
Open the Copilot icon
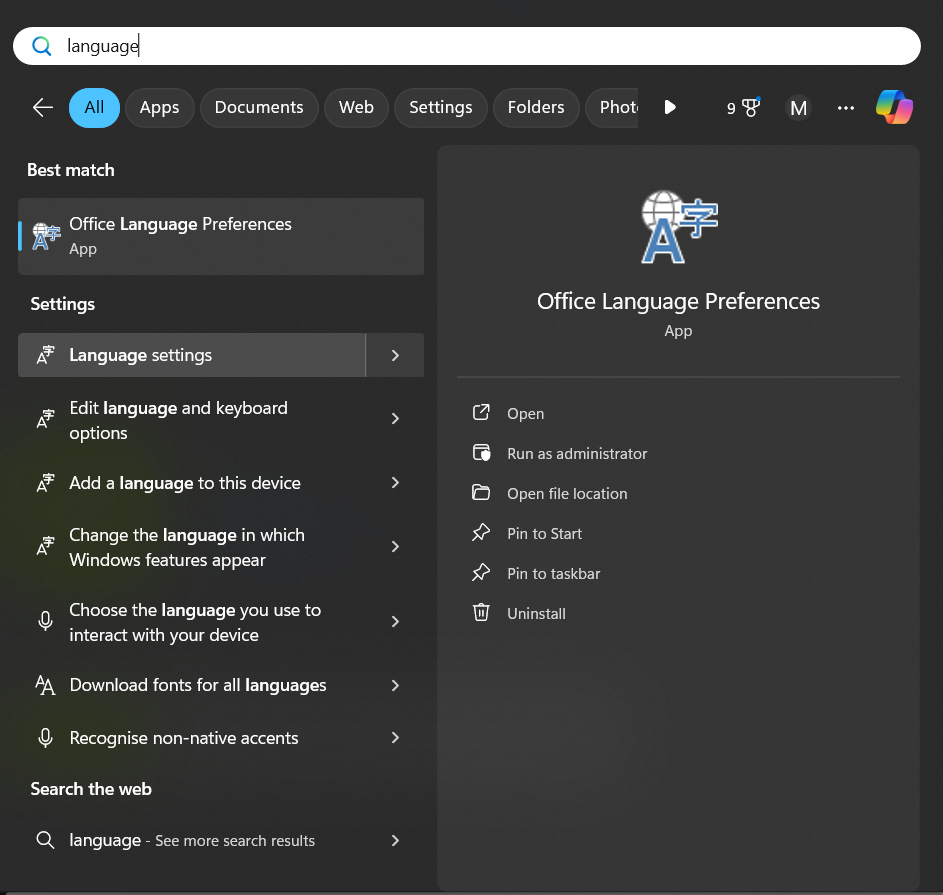[894, 108]
